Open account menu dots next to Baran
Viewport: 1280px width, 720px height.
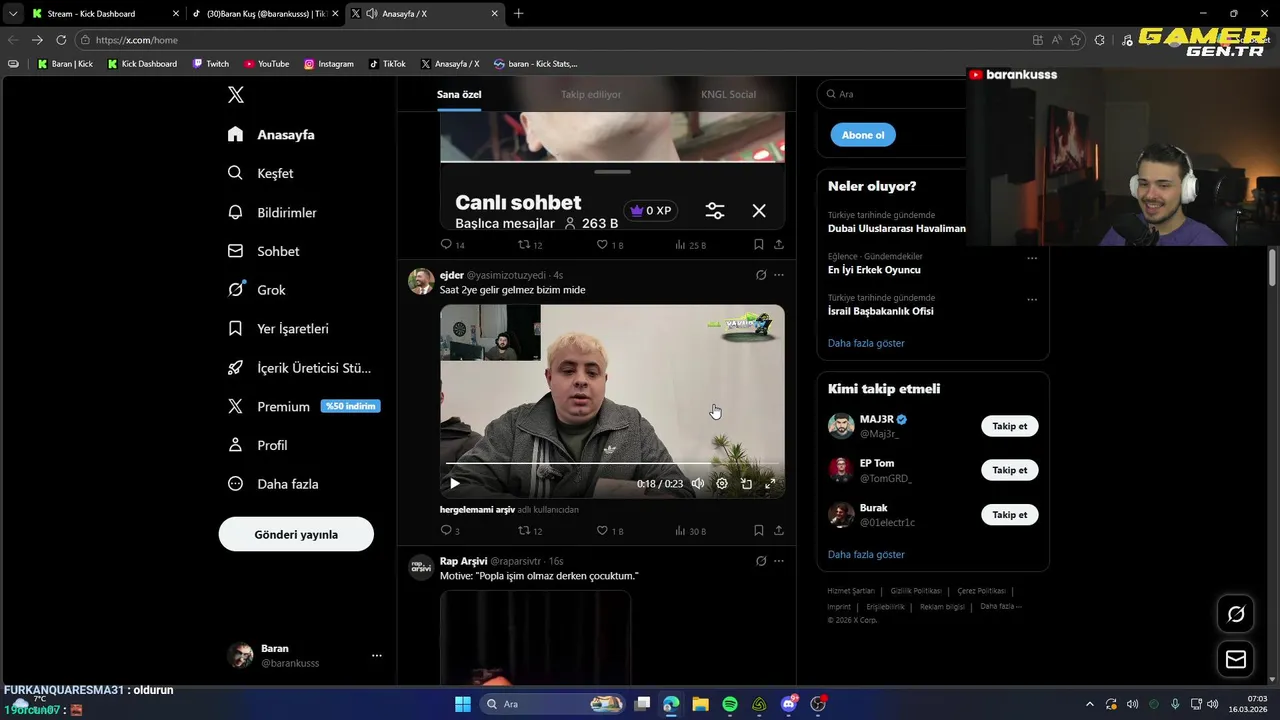point(377,656)
